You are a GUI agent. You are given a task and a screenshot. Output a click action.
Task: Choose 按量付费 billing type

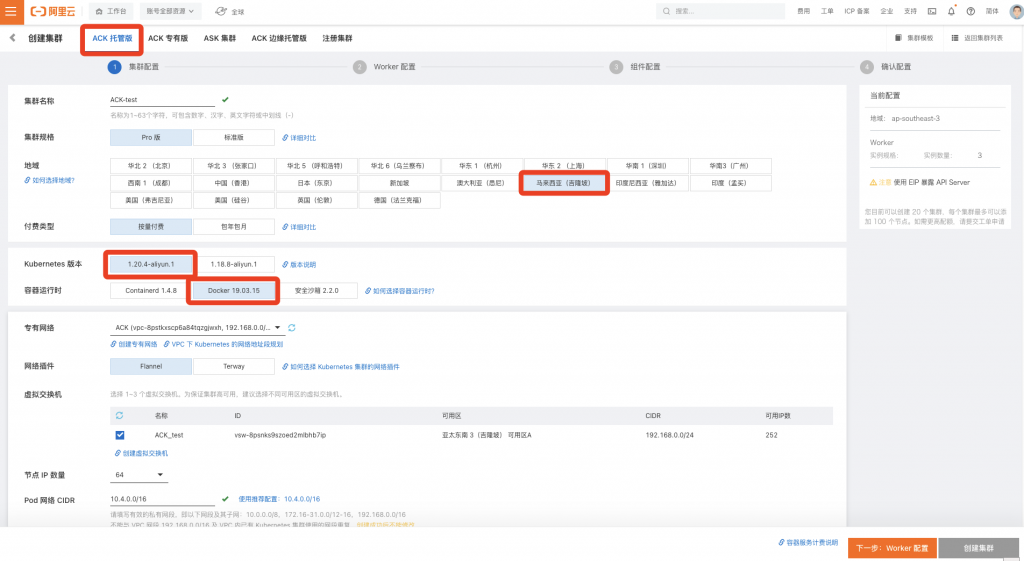pos(151,227)
